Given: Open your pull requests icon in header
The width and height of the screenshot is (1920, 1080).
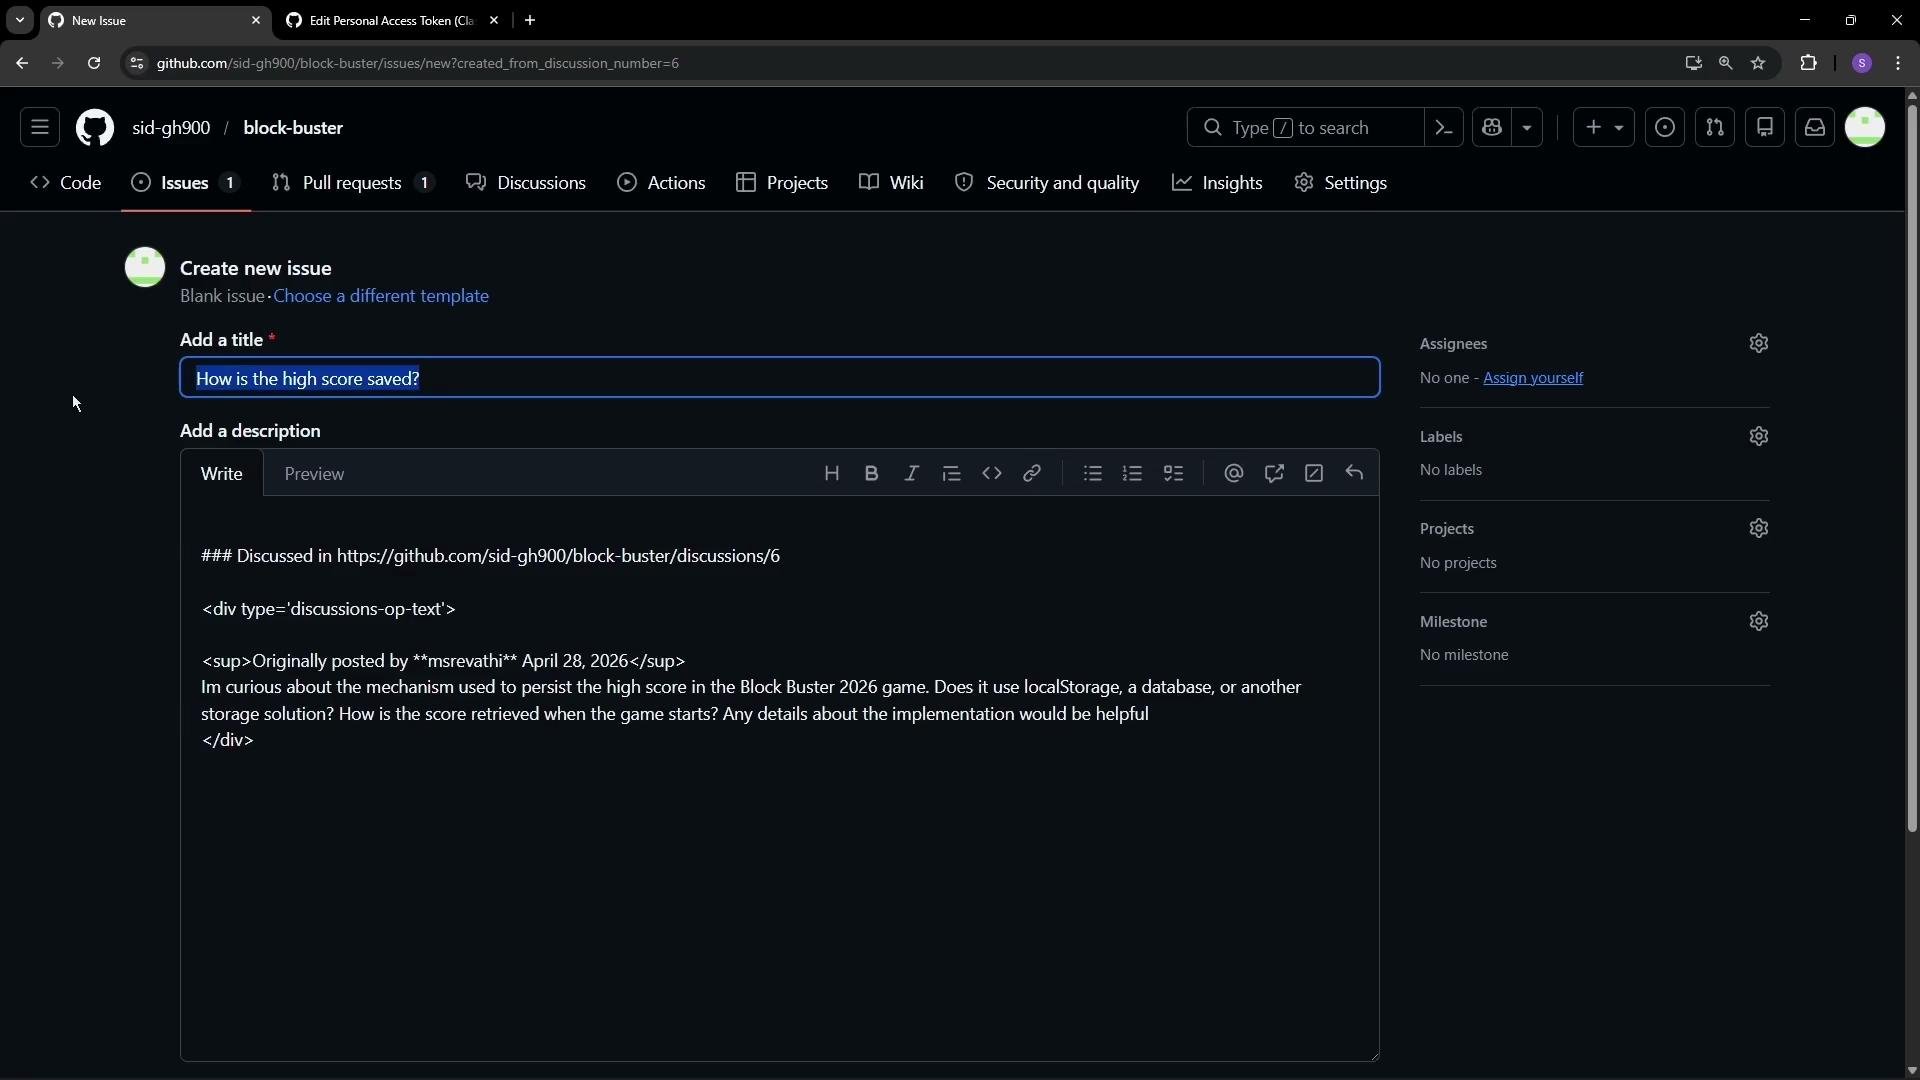Looking at the screenshot, I should pos(1715,128).
